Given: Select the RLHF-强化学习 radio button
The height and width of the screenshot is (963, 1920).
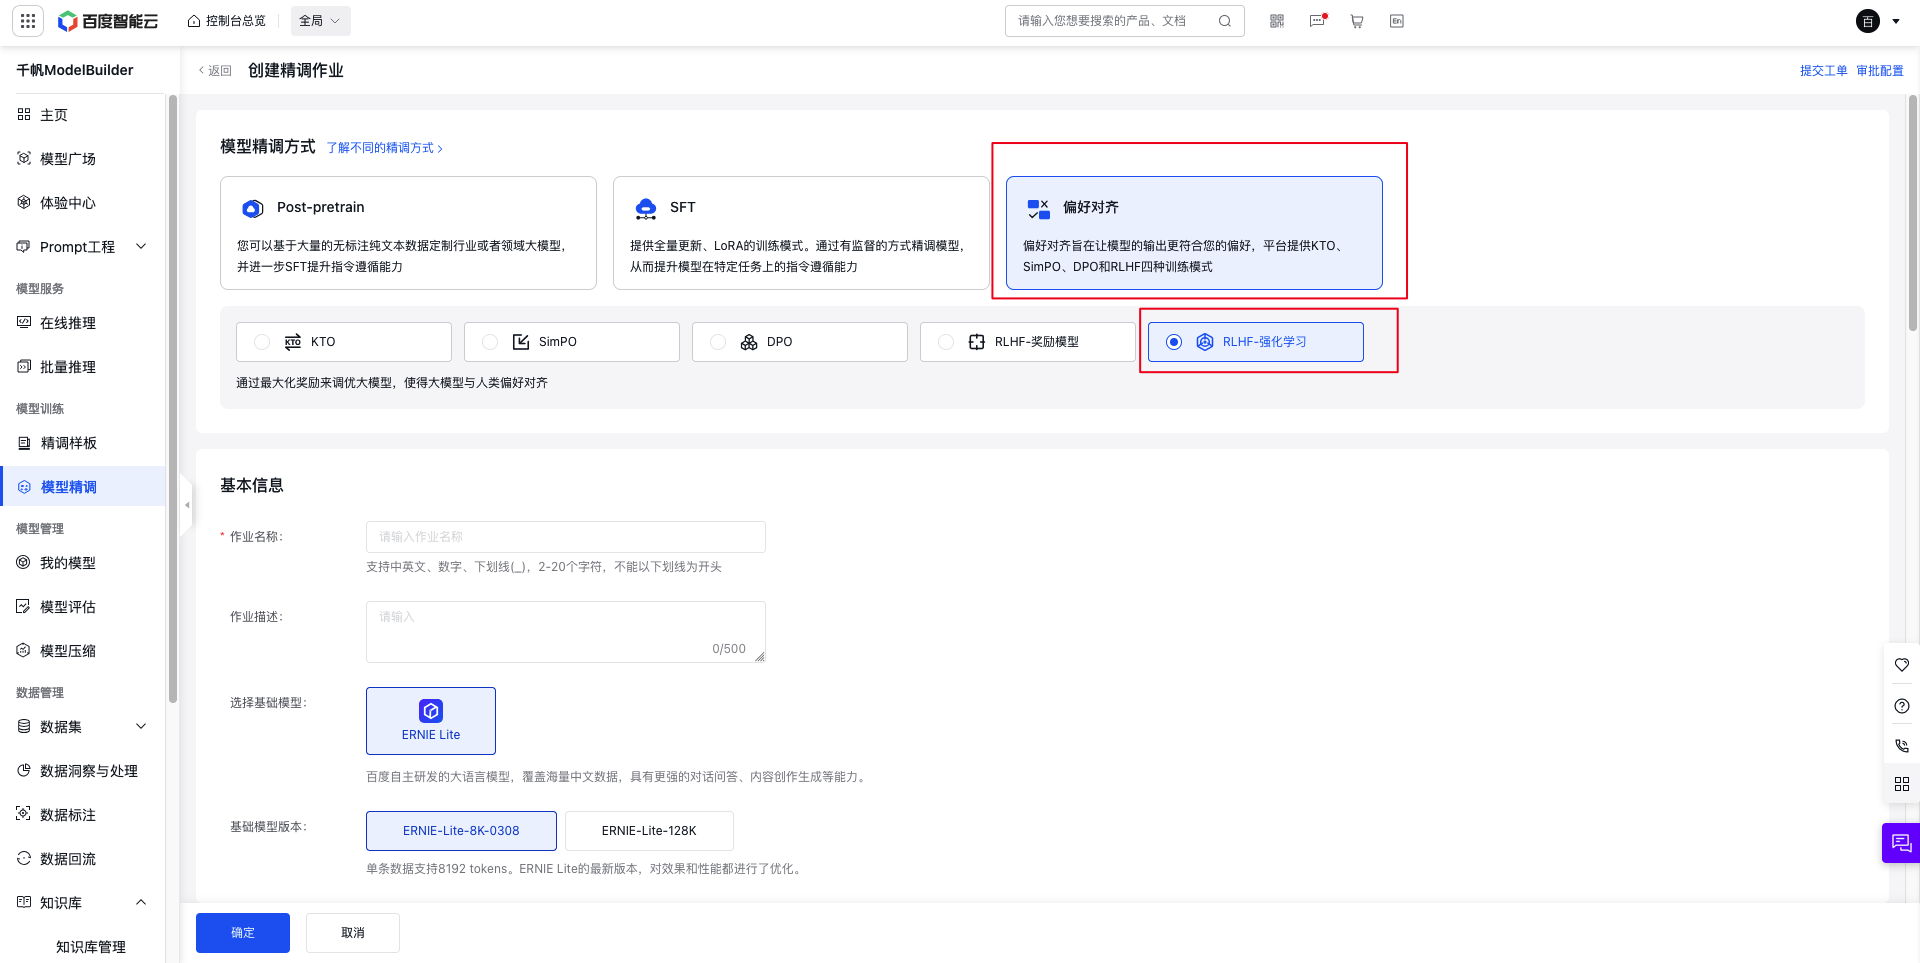Looking at the screenshot, I should 1174,342.
